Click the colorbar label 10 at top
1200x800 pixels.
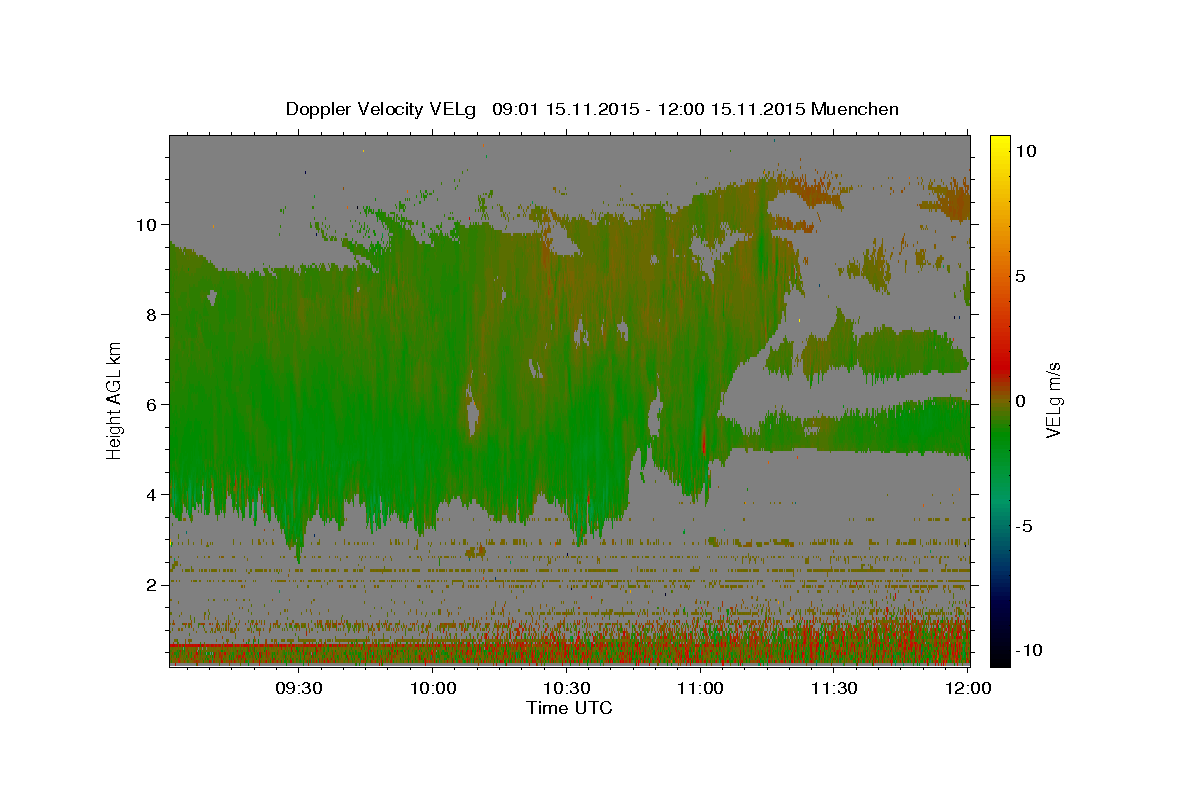1025,150
